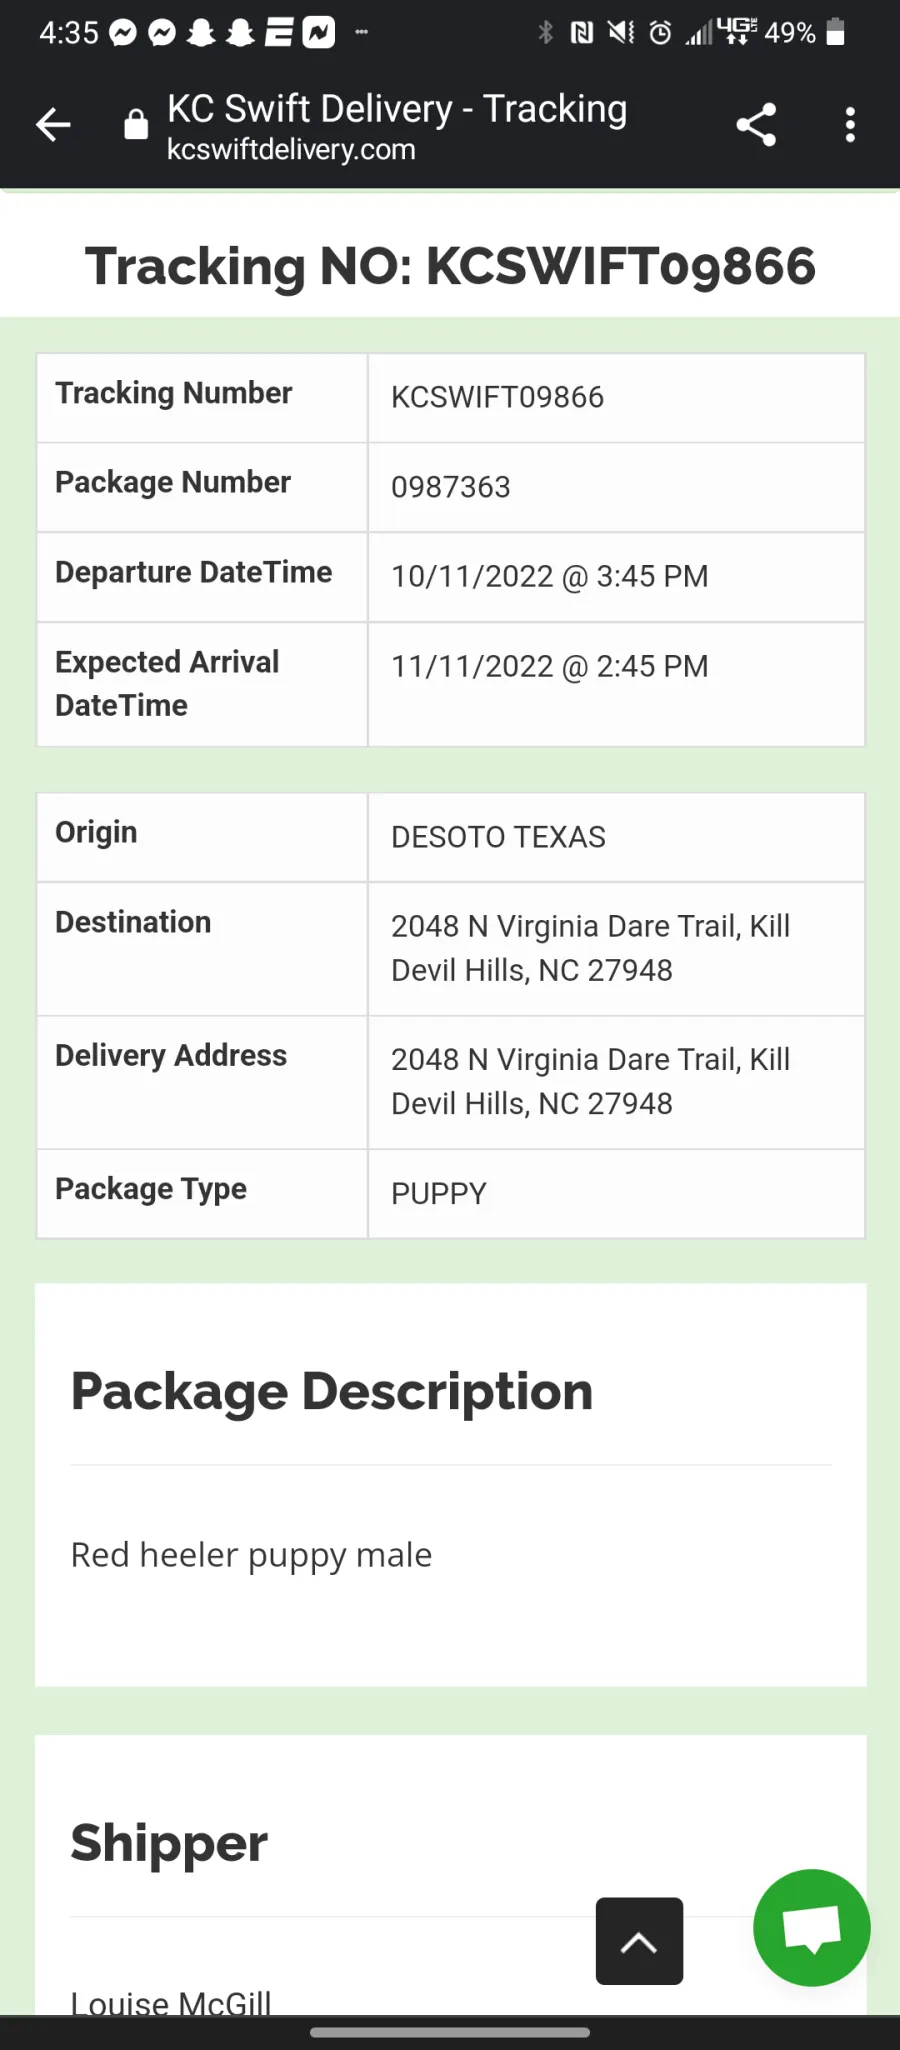The height and width of the screenshot is (2050, 900).
Task: Tap the battery icon in status bar
Action: pyautogui.click(x=836, y=33)
